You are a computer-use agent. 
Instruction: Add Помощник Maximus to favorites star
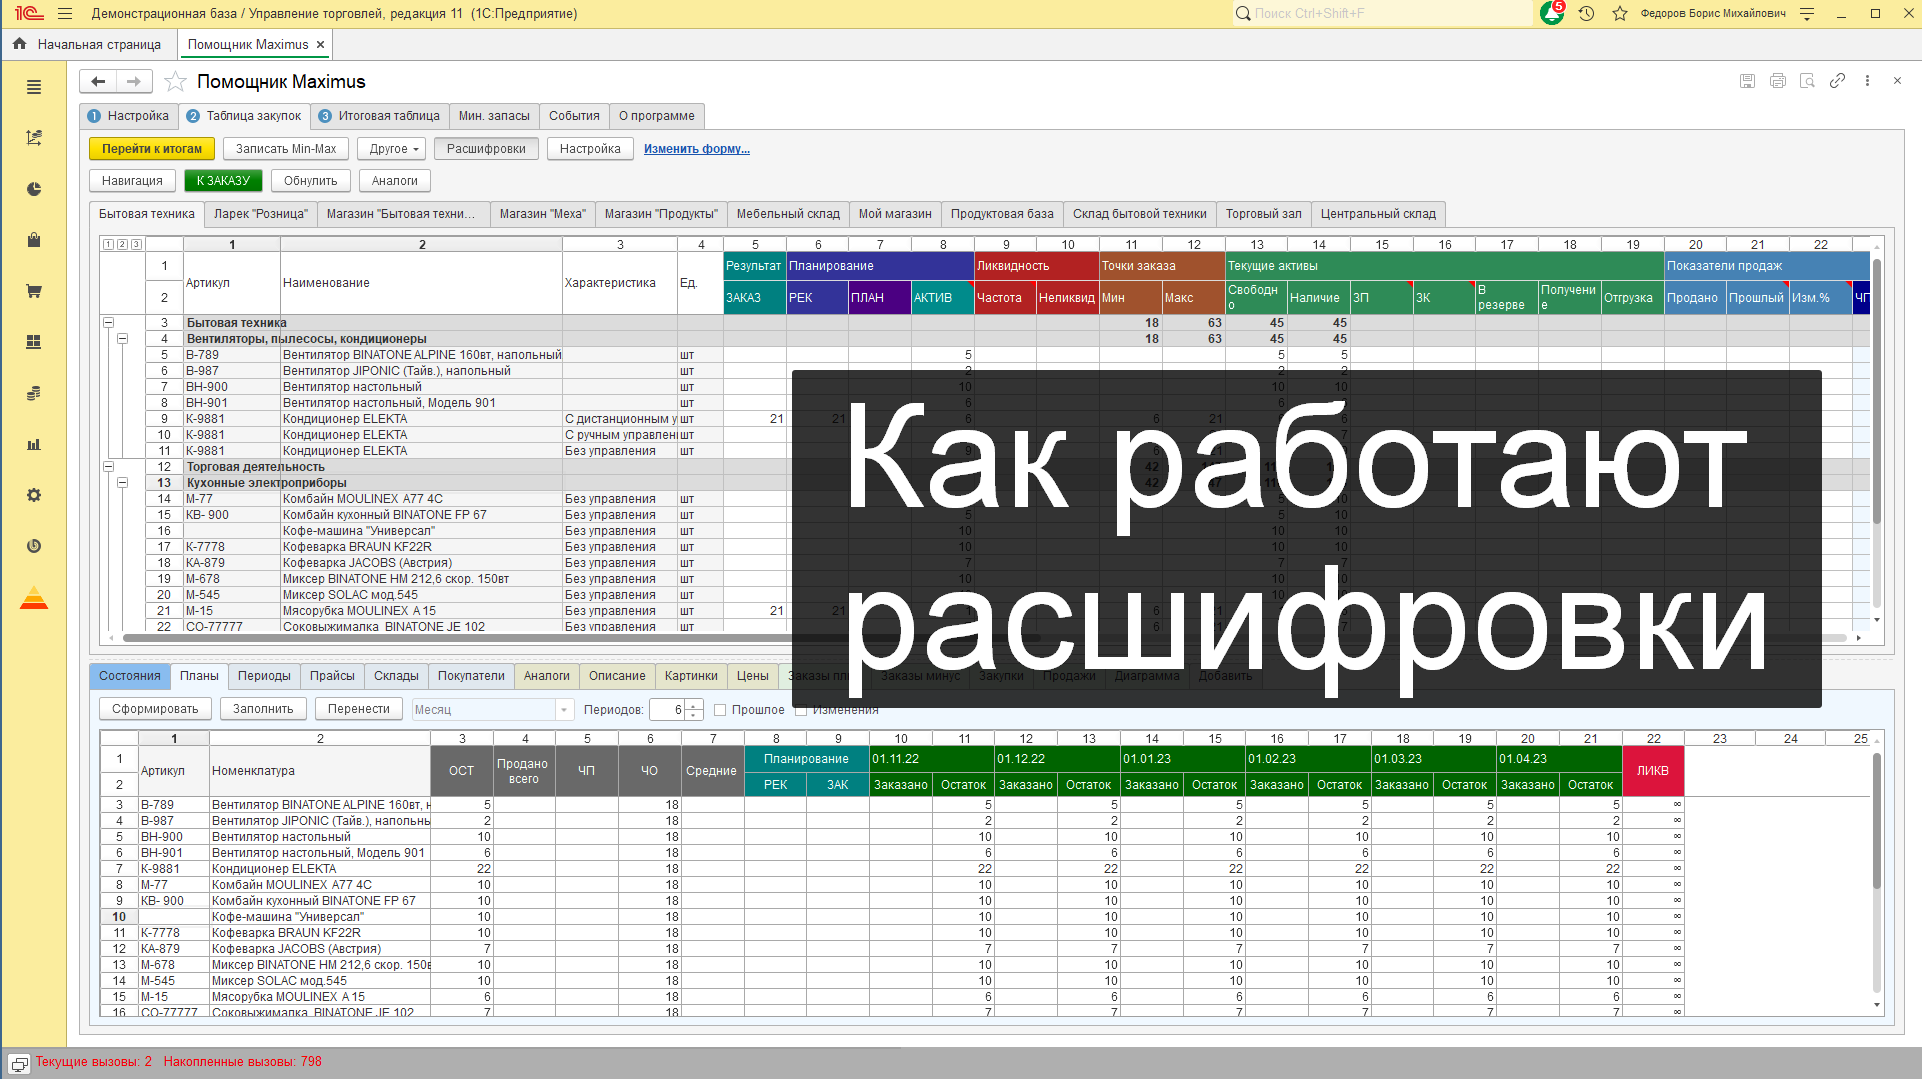coord(175,82)
